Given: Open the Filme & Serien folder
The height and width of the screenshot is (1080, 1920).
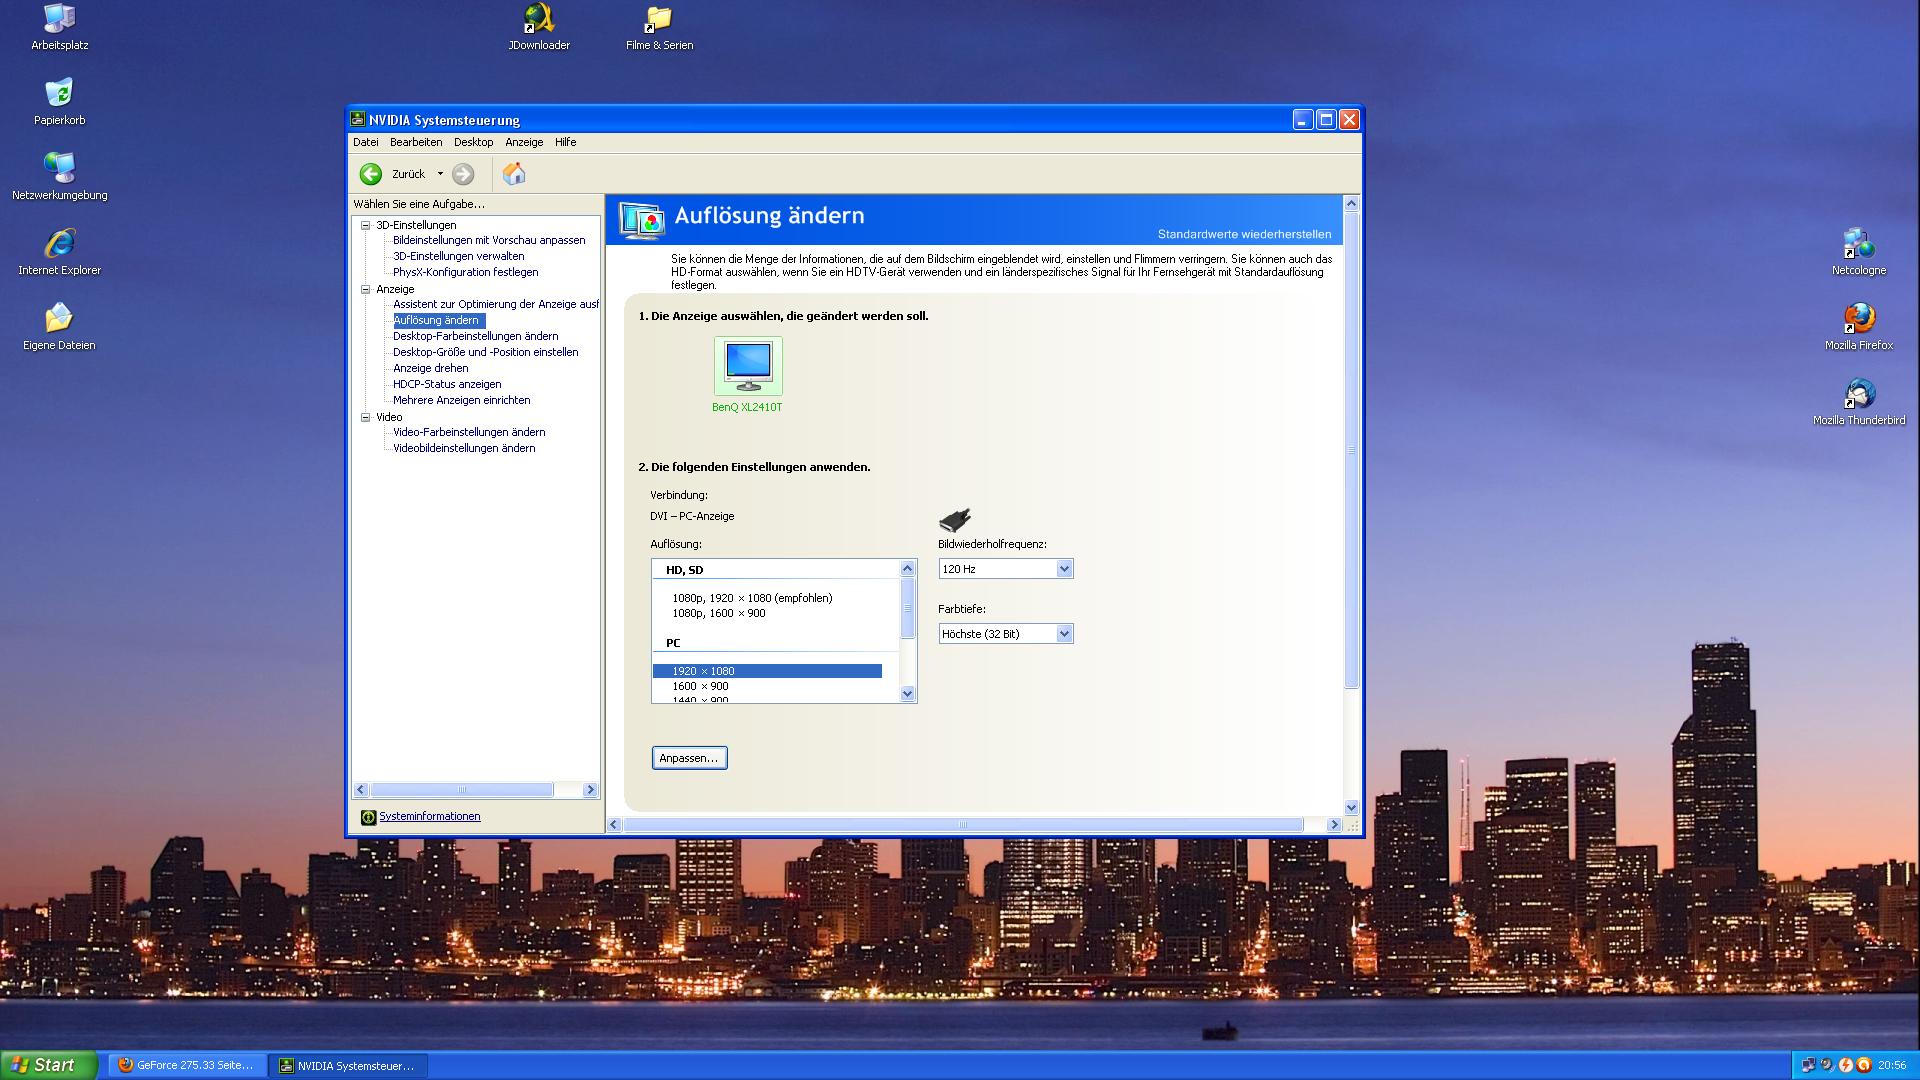Looking at the screenshot, I should 659,19.
